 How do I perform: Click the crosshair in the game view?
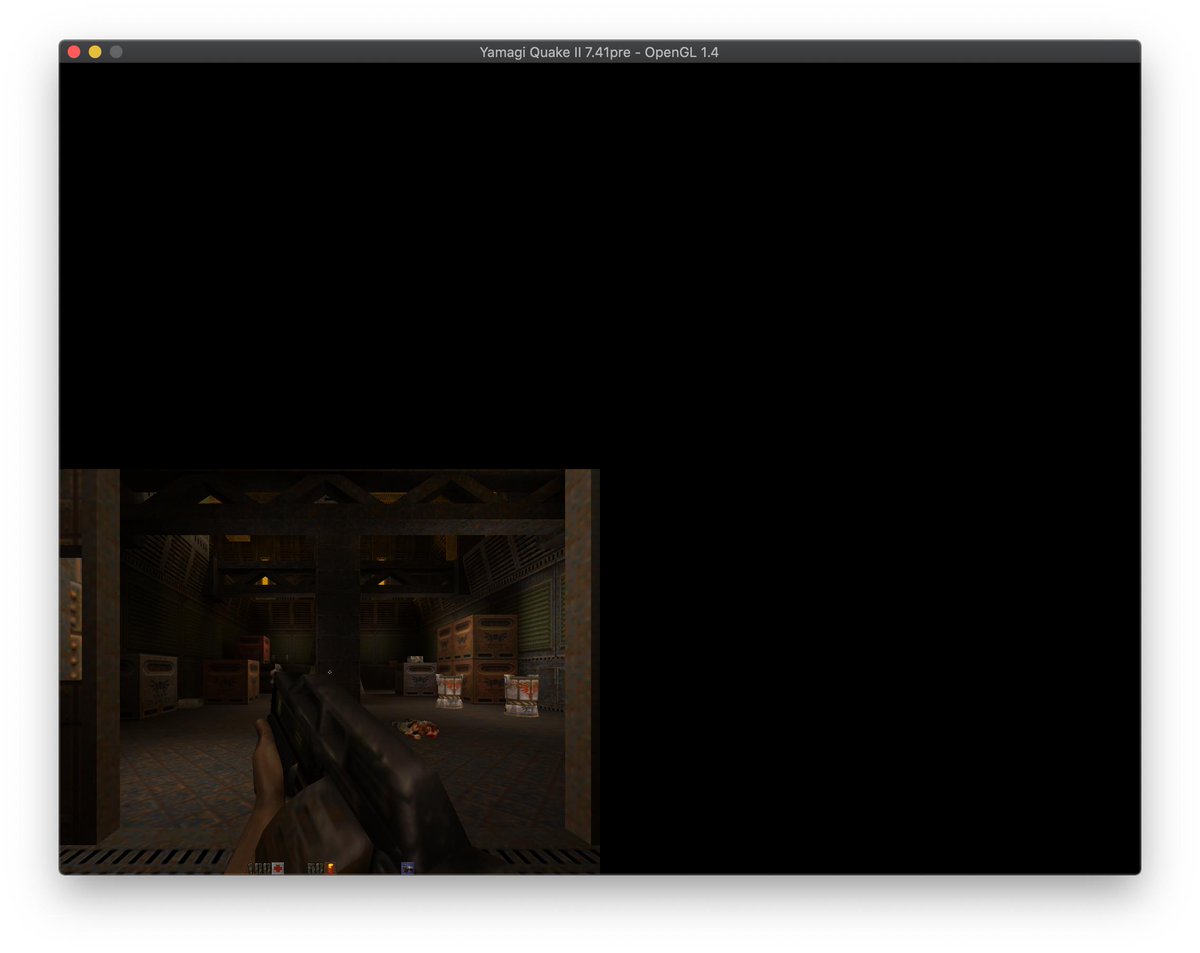click(x=329, y=672)
